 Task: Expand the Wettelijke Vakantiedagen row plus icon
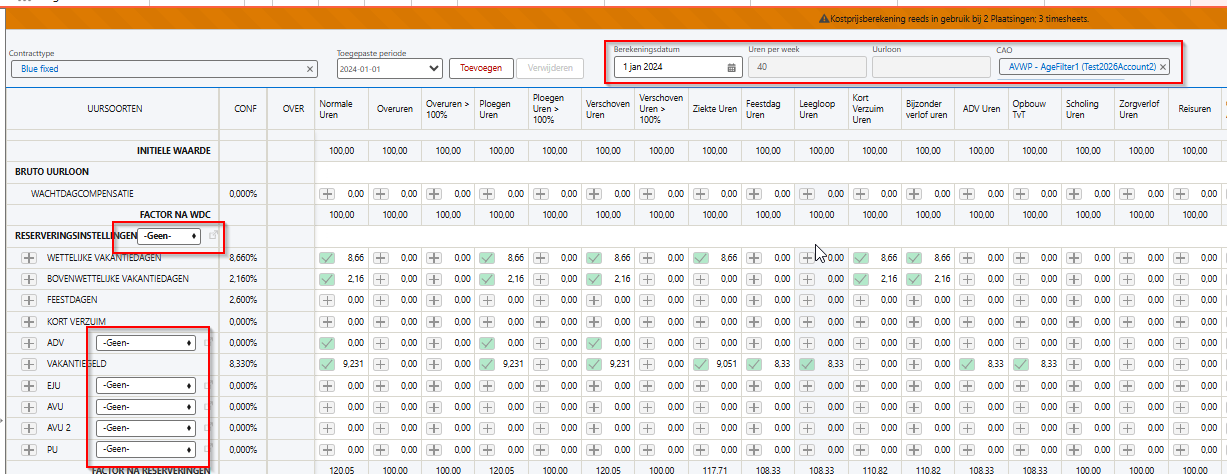[x=28, y=258]
